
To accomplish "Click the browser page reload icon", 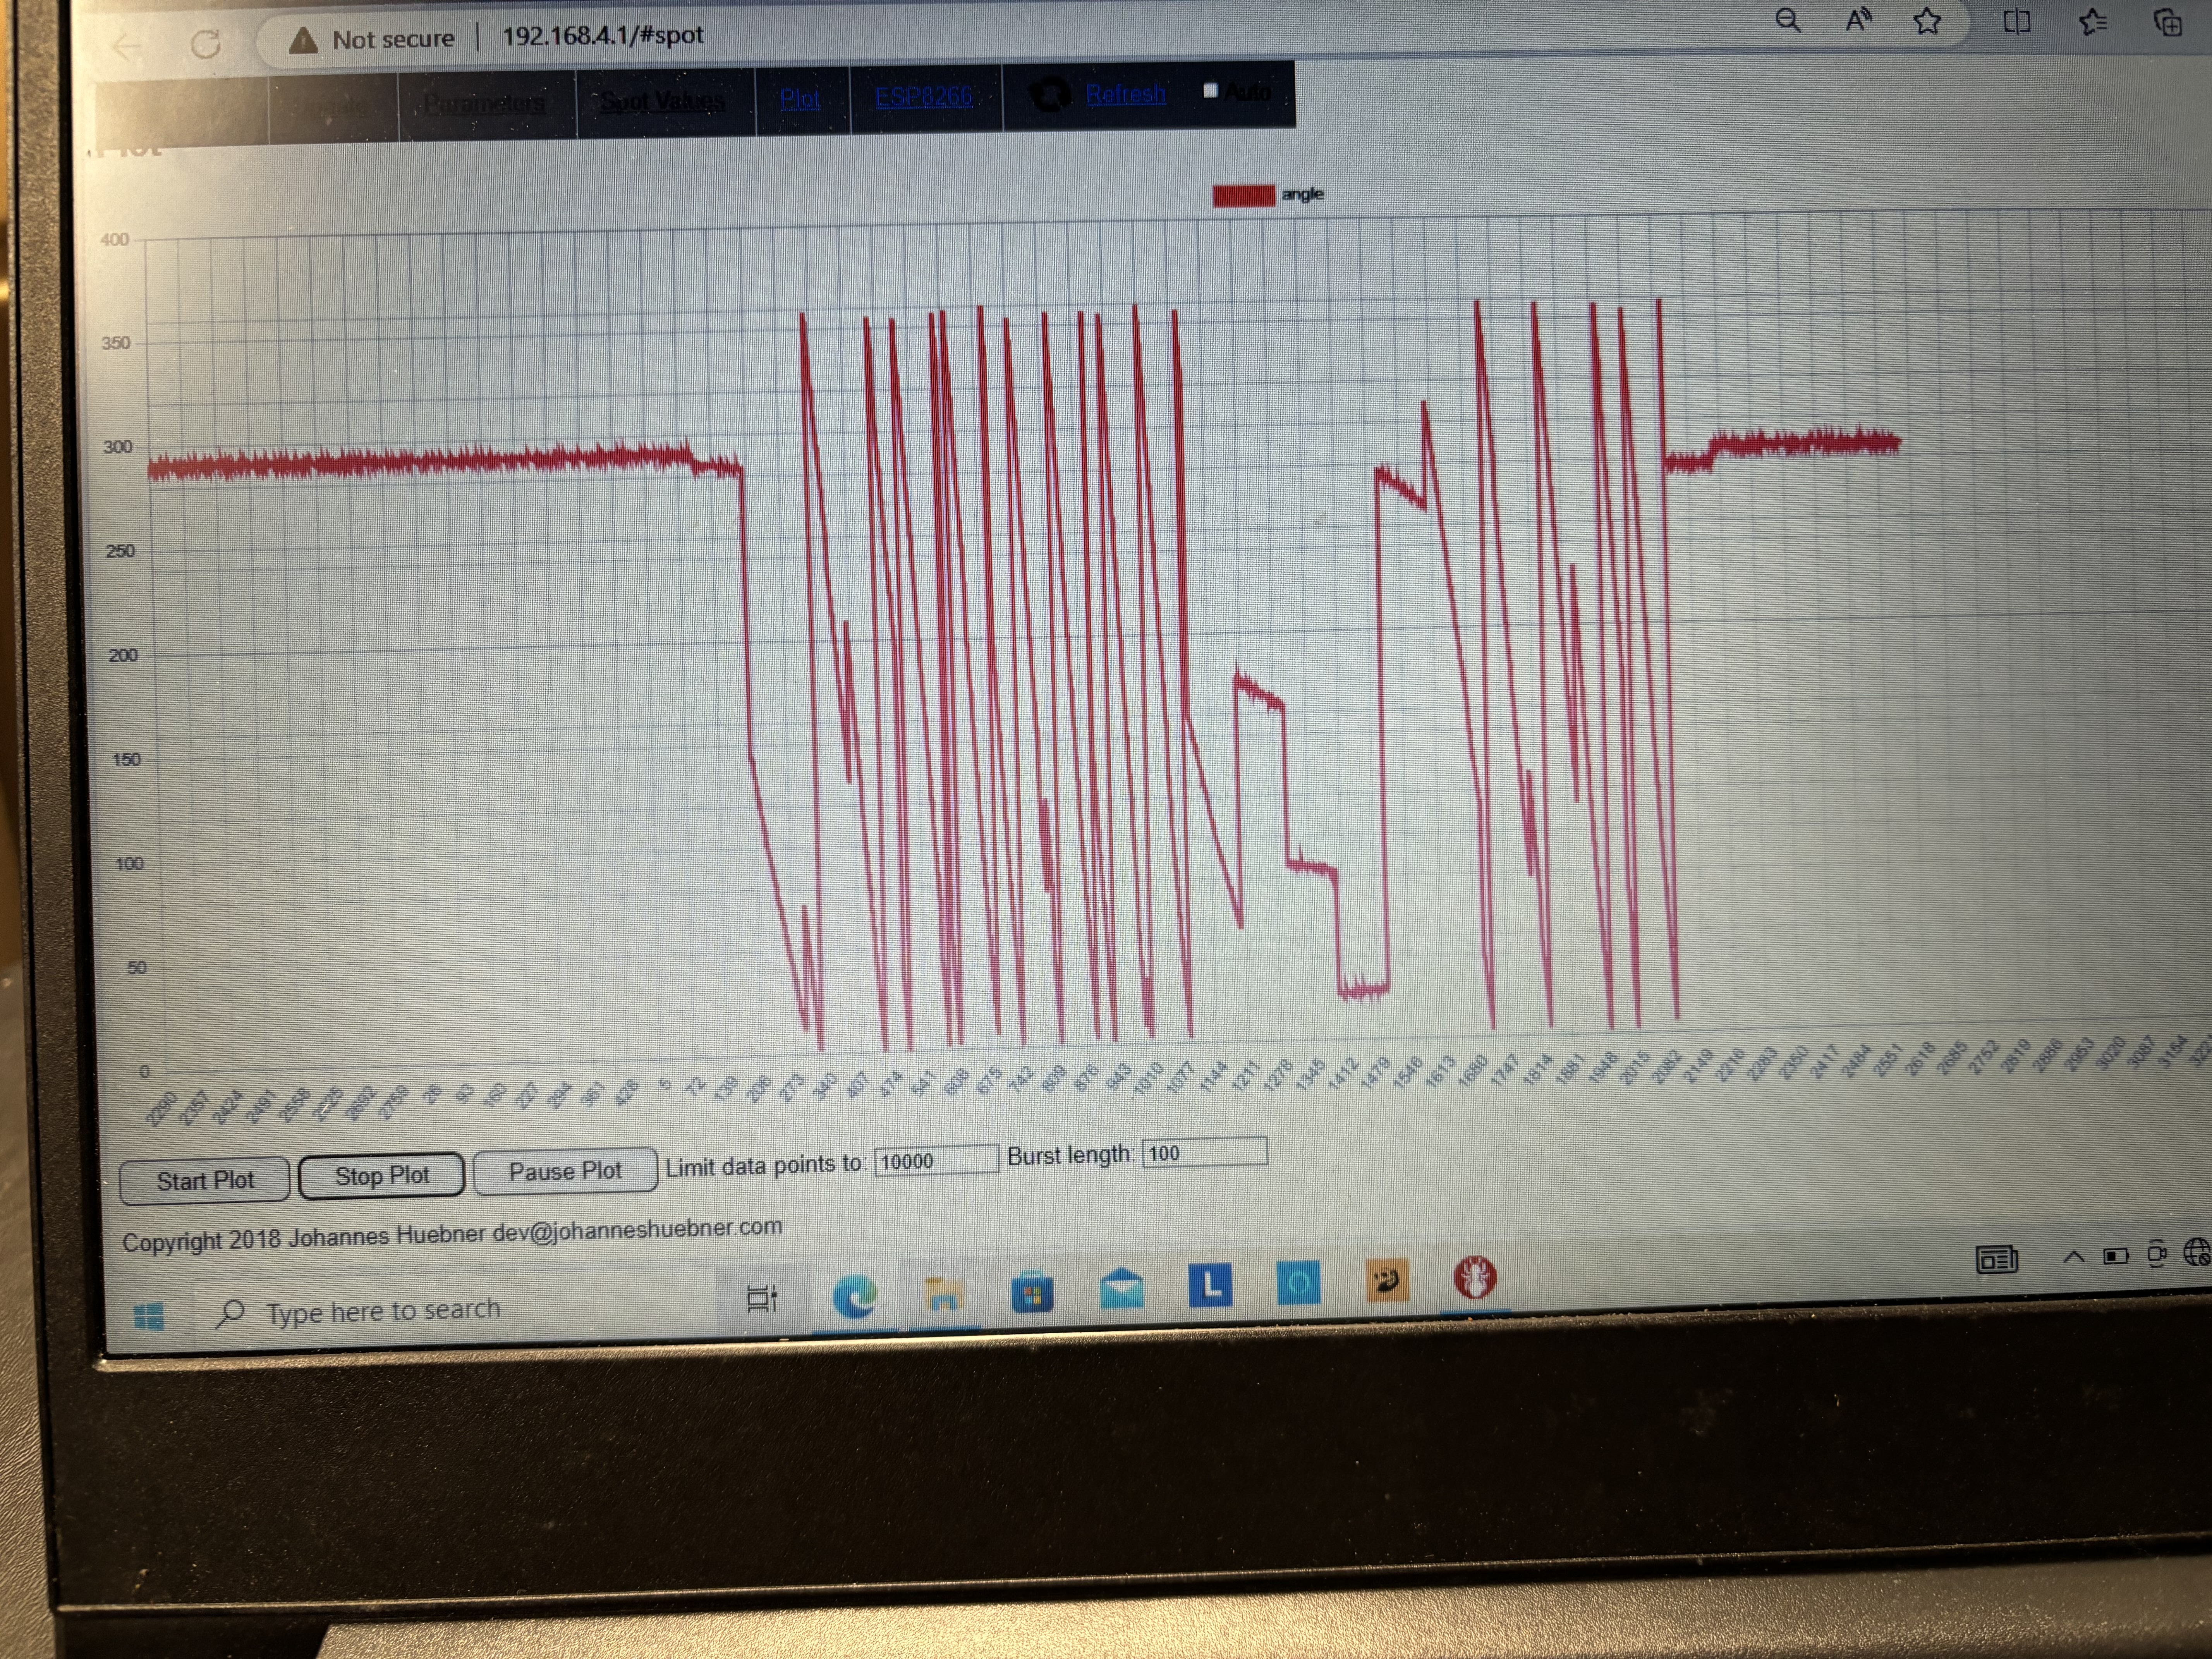I will pos(206,44).
